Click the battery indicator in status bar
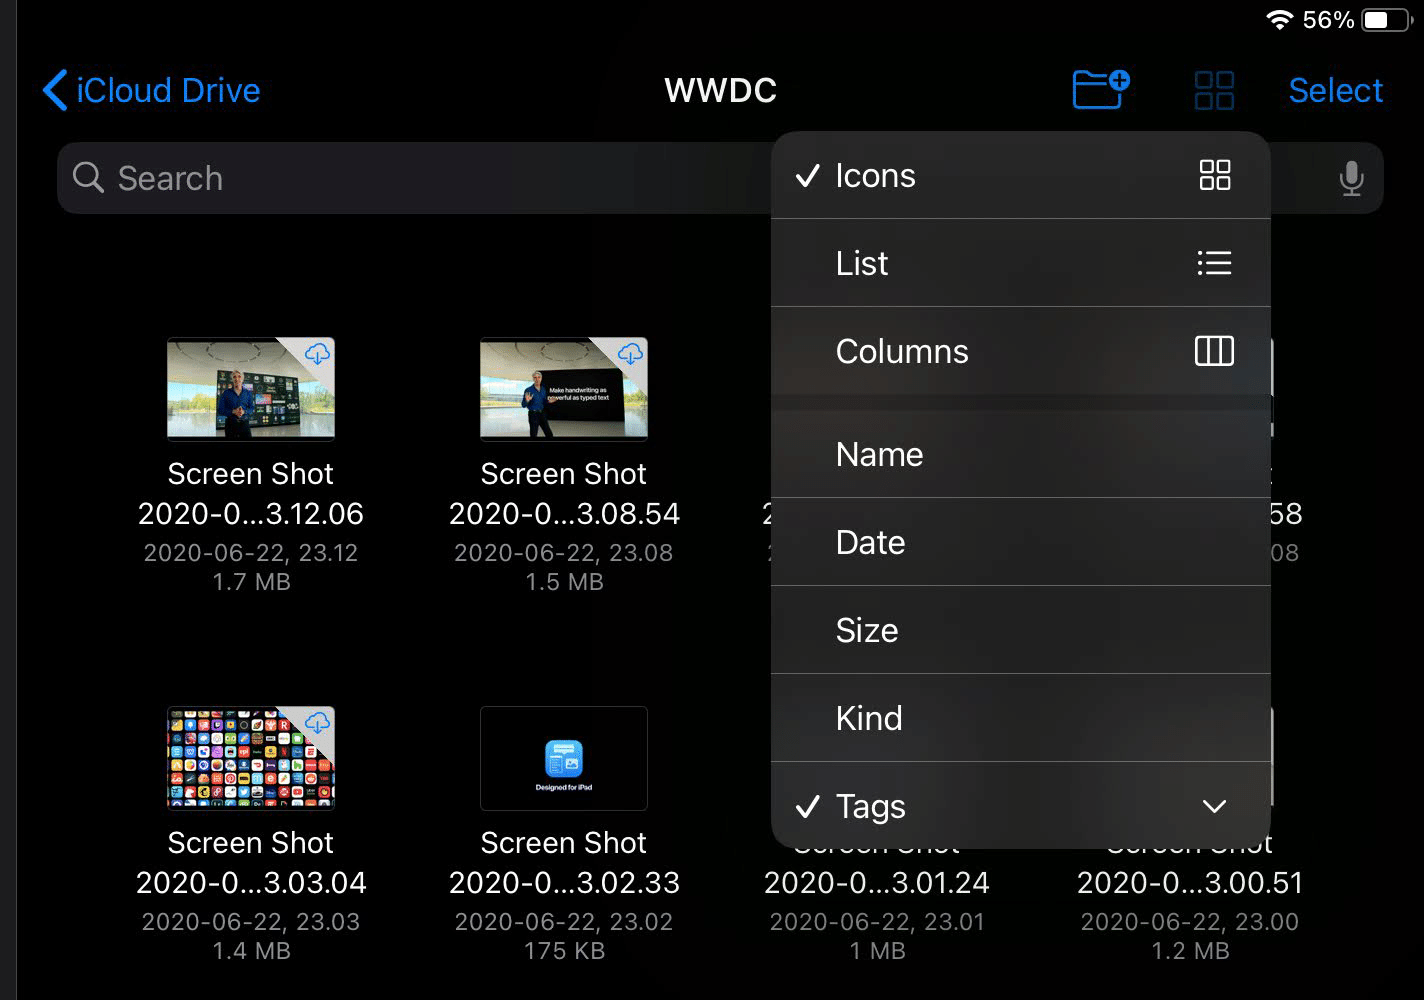1424x1000 pixels. [x=1388, y=20]
